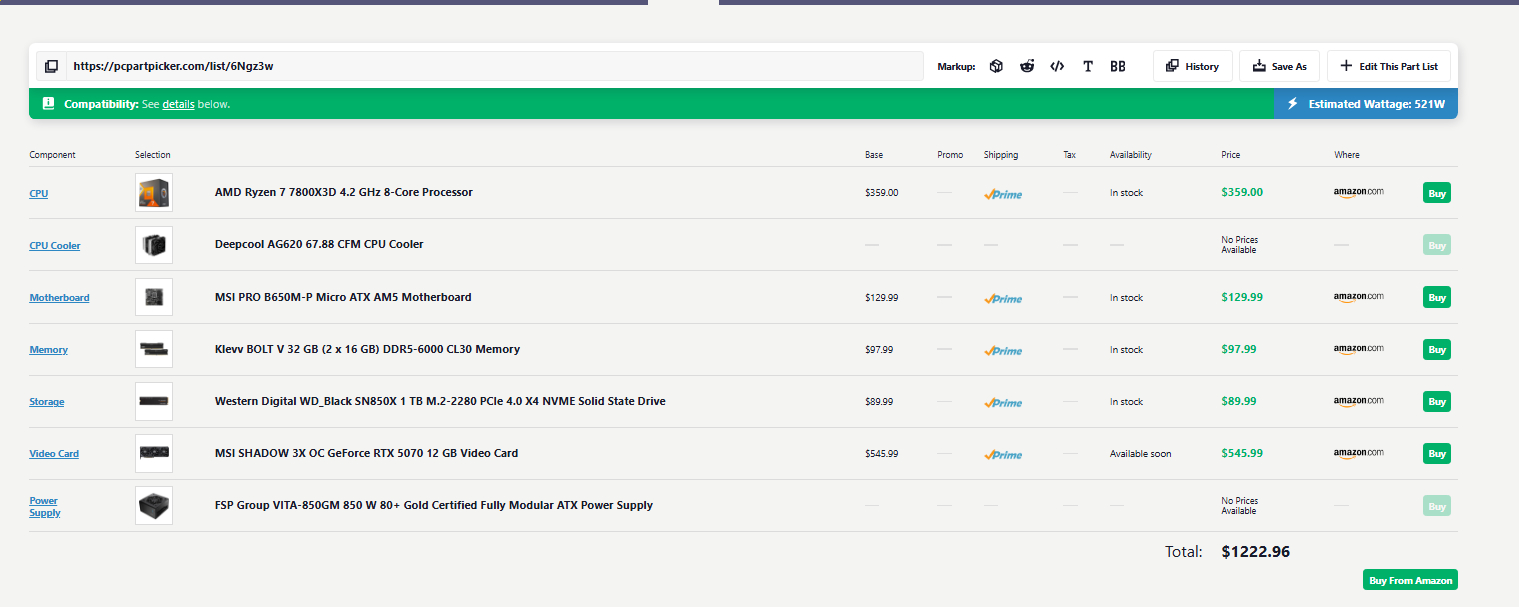This screenshot has width=1519, height=607.
Task: Open the Motherboard component link
Action: (59, 297)
